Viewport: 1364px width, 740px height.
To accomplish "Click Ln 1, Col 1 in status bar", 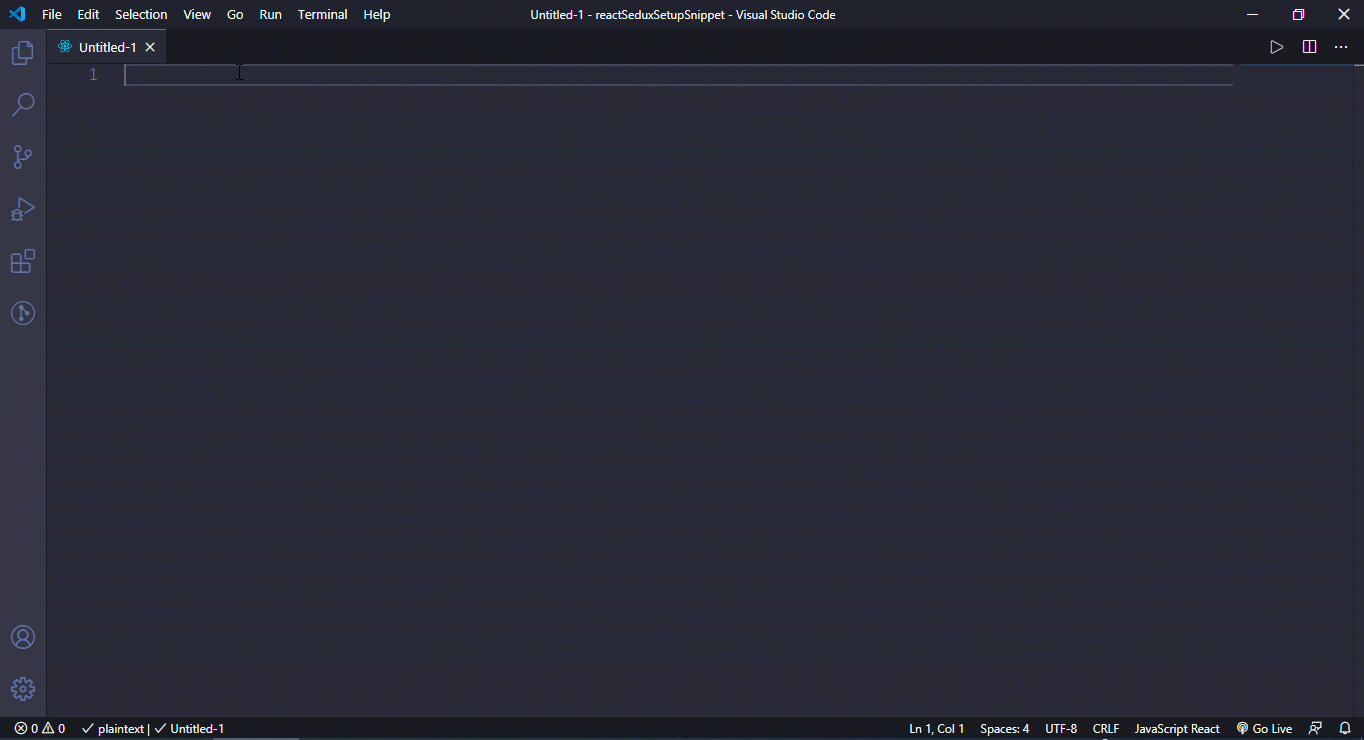I will 937,729.
